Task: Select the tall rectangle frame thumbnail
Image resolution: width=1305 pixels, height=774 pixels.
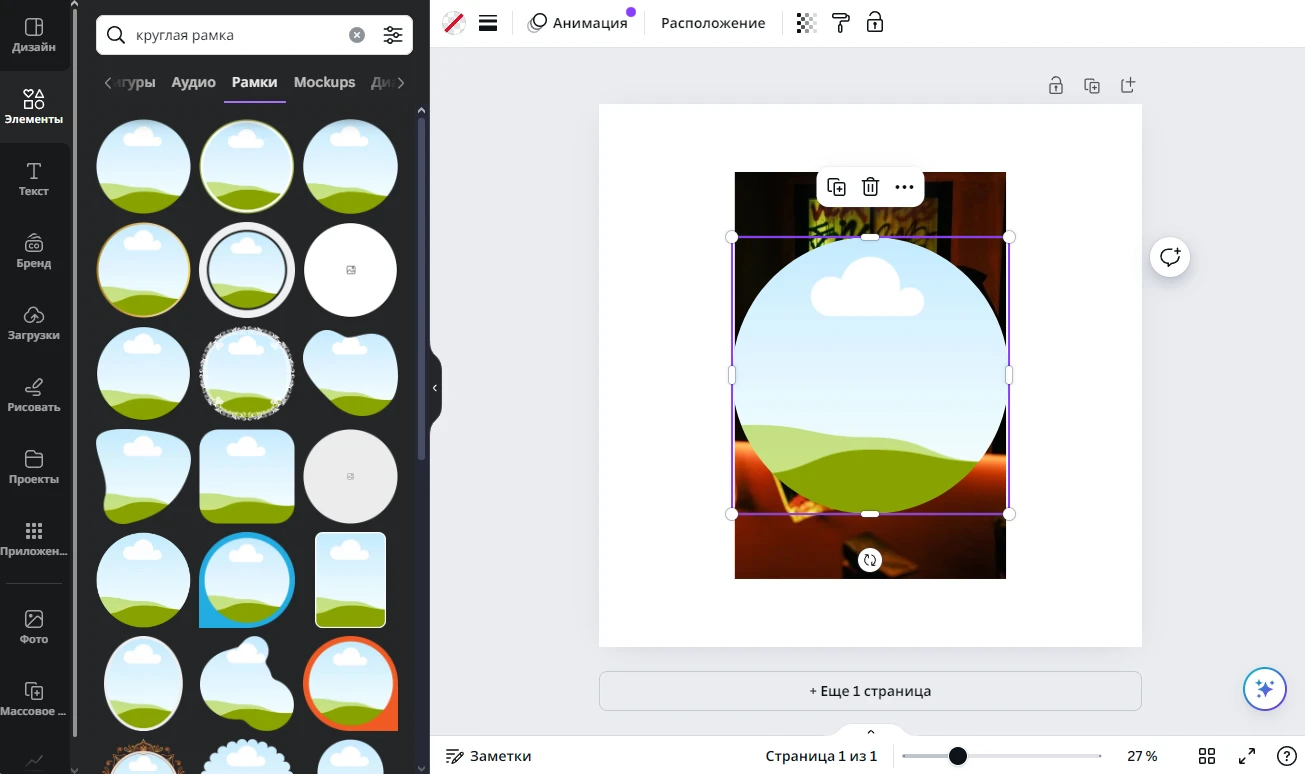Action: pos(350,580)
